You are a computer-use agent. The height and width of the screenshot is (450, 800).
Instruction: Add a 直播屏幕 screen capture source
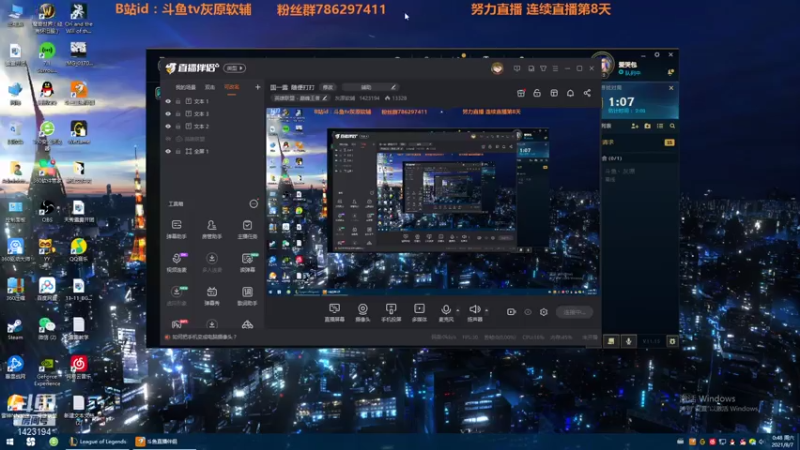click(x=334, y=312)
